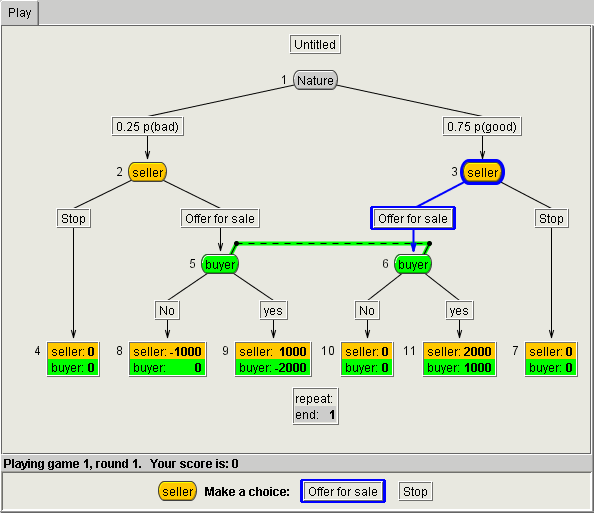
Task: Click the repeat end counter box
Action: pos(315,407)
